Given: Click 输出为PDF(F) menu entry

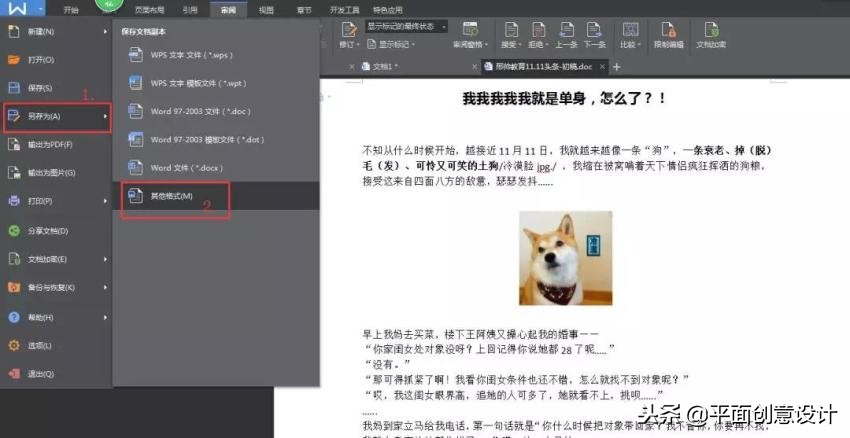Looking at the screenshot, I should click(x=56, y=145).
